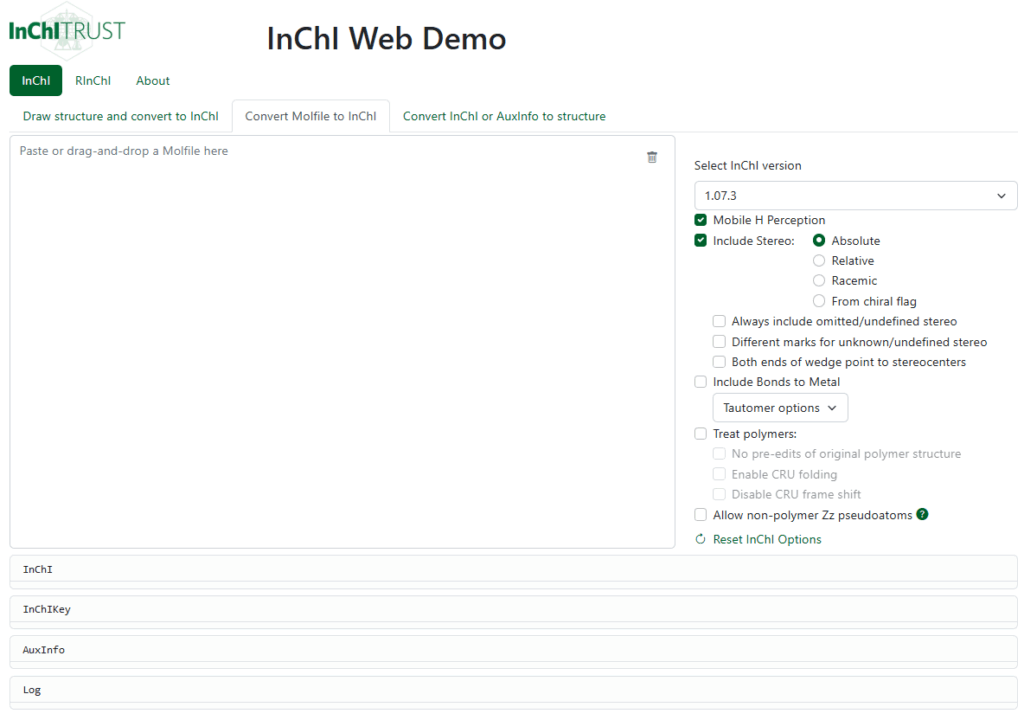Screen dimensions: 1024x720
Task: Click the Reset InChI Options refresh icon
Action: tap(700, 539)
